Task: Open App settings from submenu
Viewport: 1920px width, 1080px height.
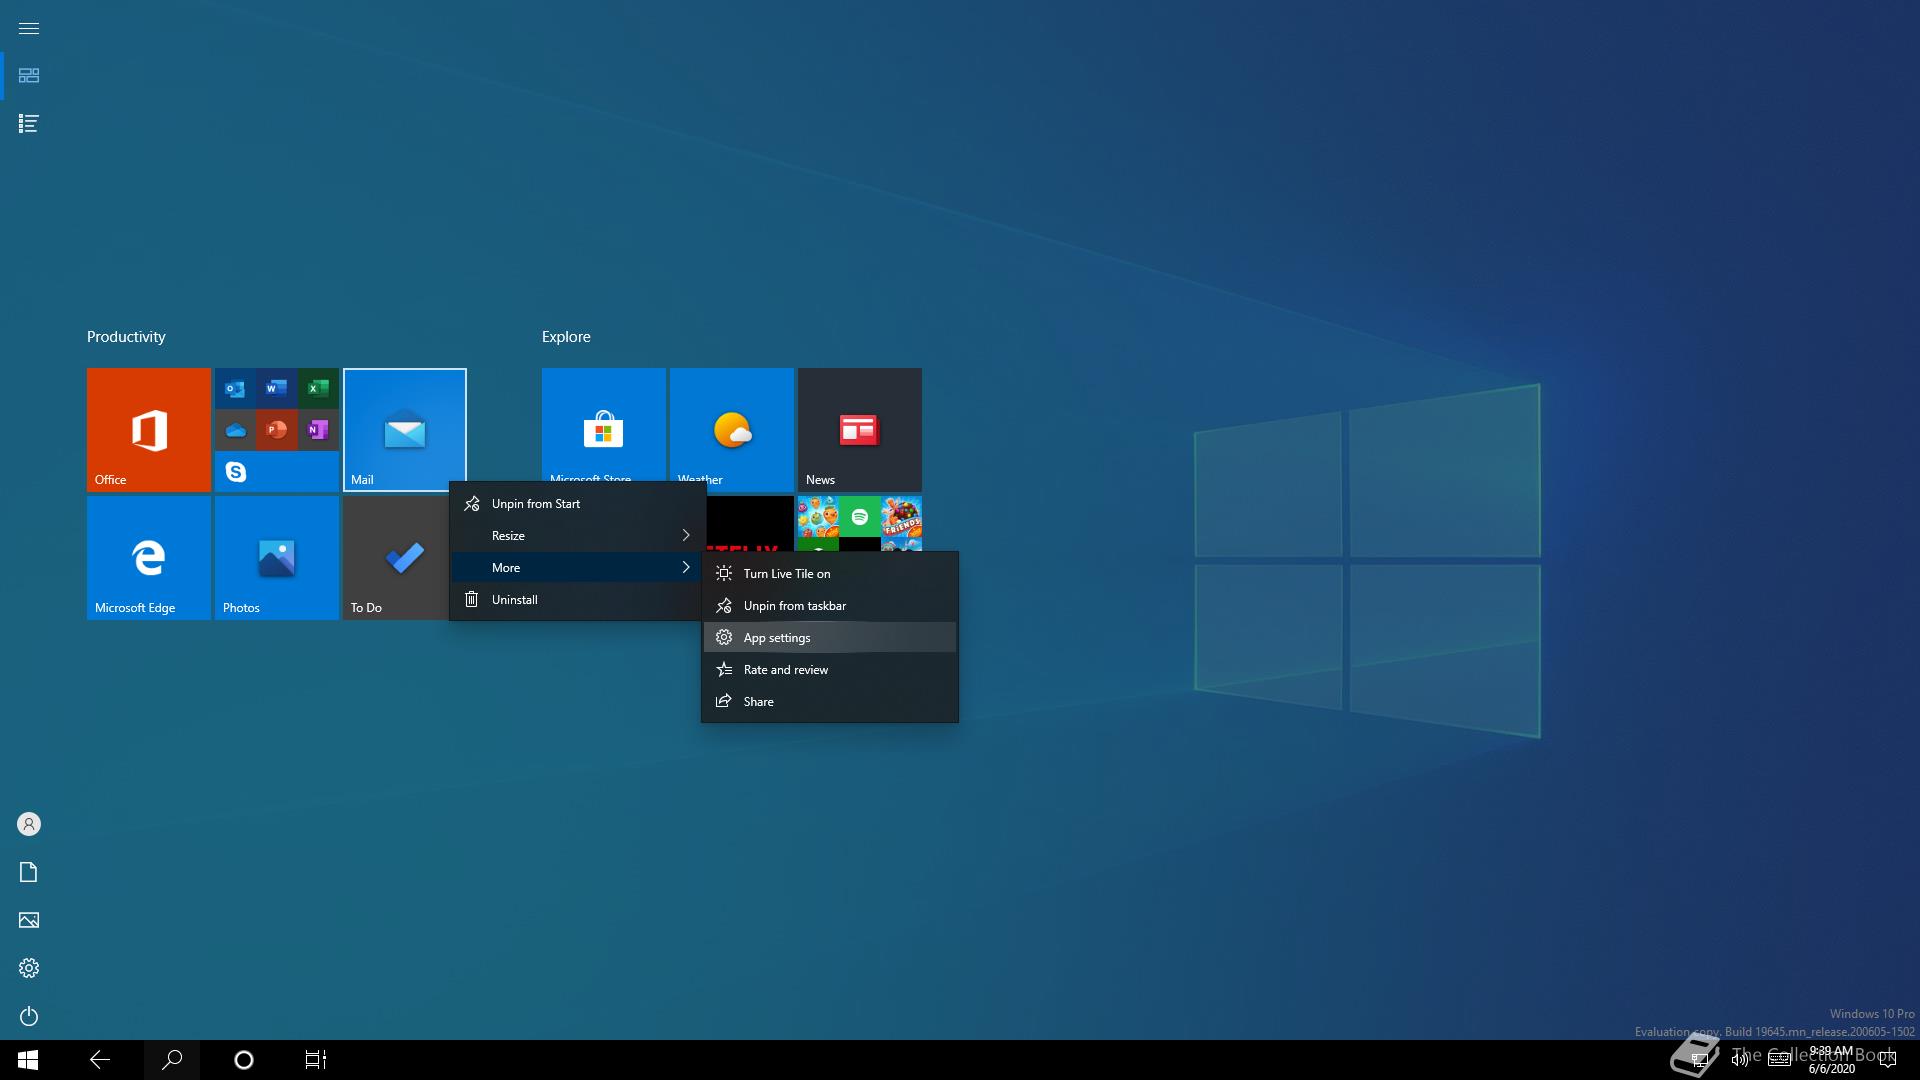Action: pyautogui.click(x=830, y=638)
